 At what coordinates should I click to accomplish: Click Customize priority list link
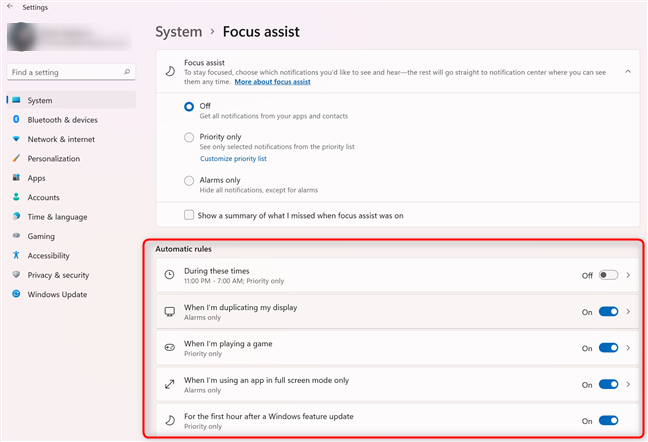233,159
